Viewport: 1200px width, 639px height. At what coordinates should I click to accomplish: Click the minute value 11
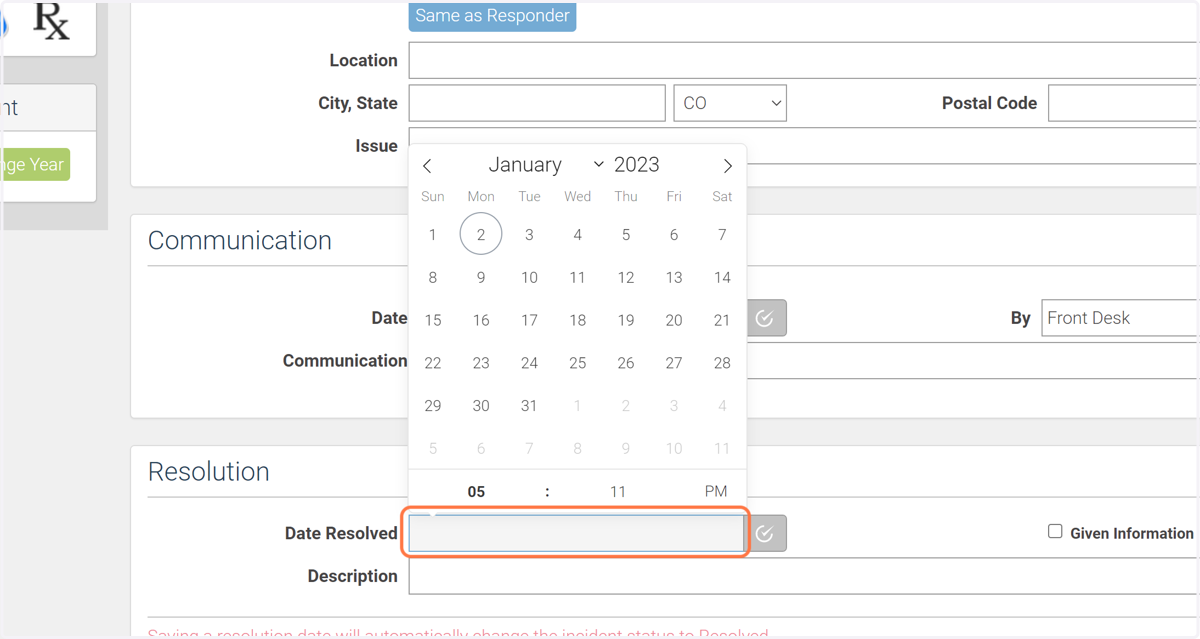tap(618, 491)
